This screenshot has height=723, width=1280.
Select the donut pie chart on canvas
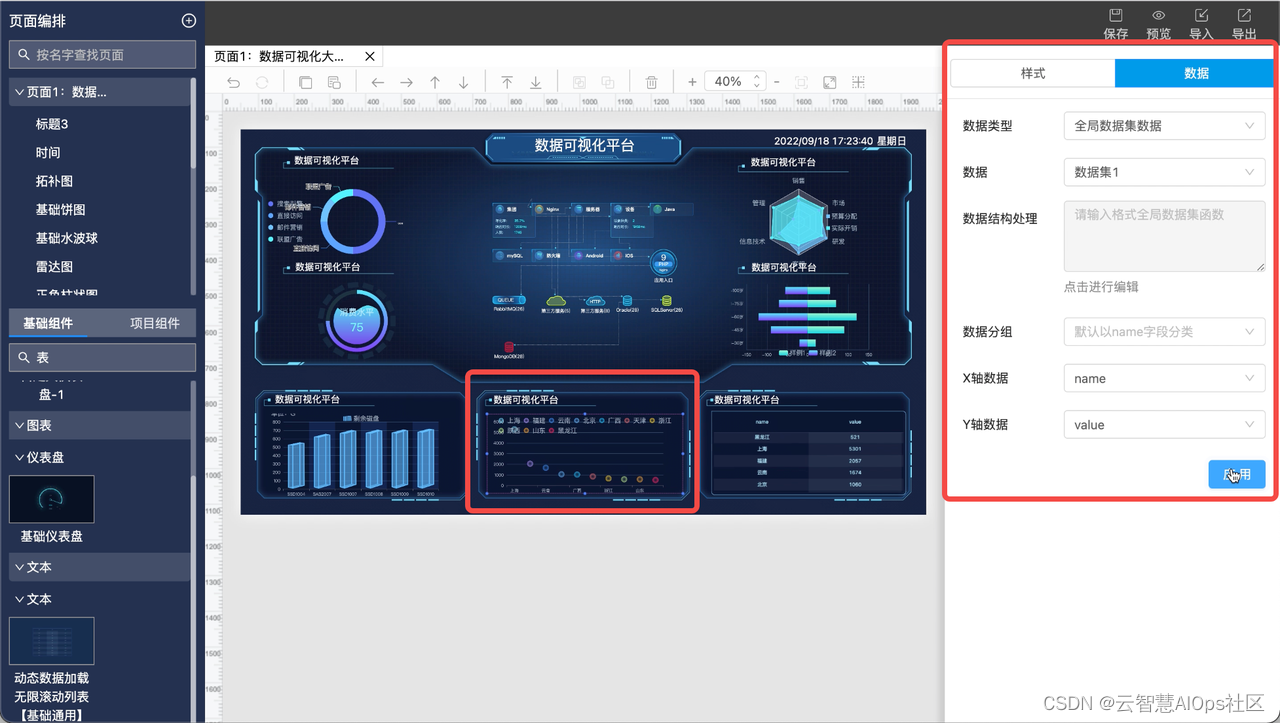tap(353, 221)
